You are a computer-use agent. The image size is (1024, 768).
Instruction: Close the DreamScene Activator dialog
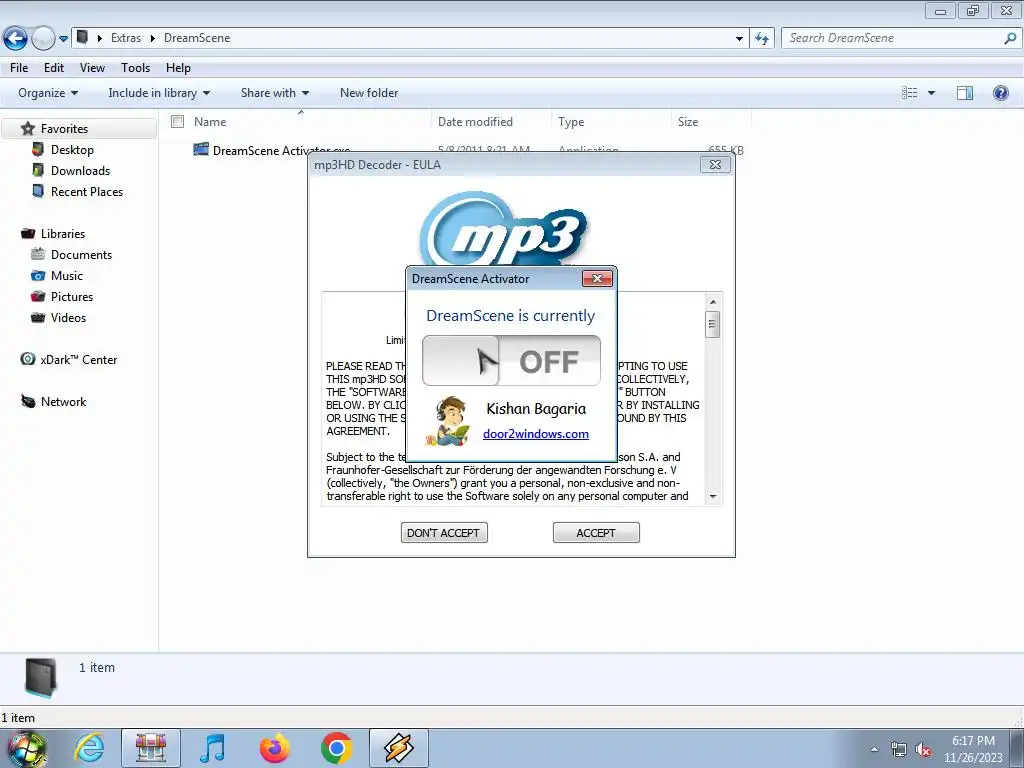coord(597,279)
